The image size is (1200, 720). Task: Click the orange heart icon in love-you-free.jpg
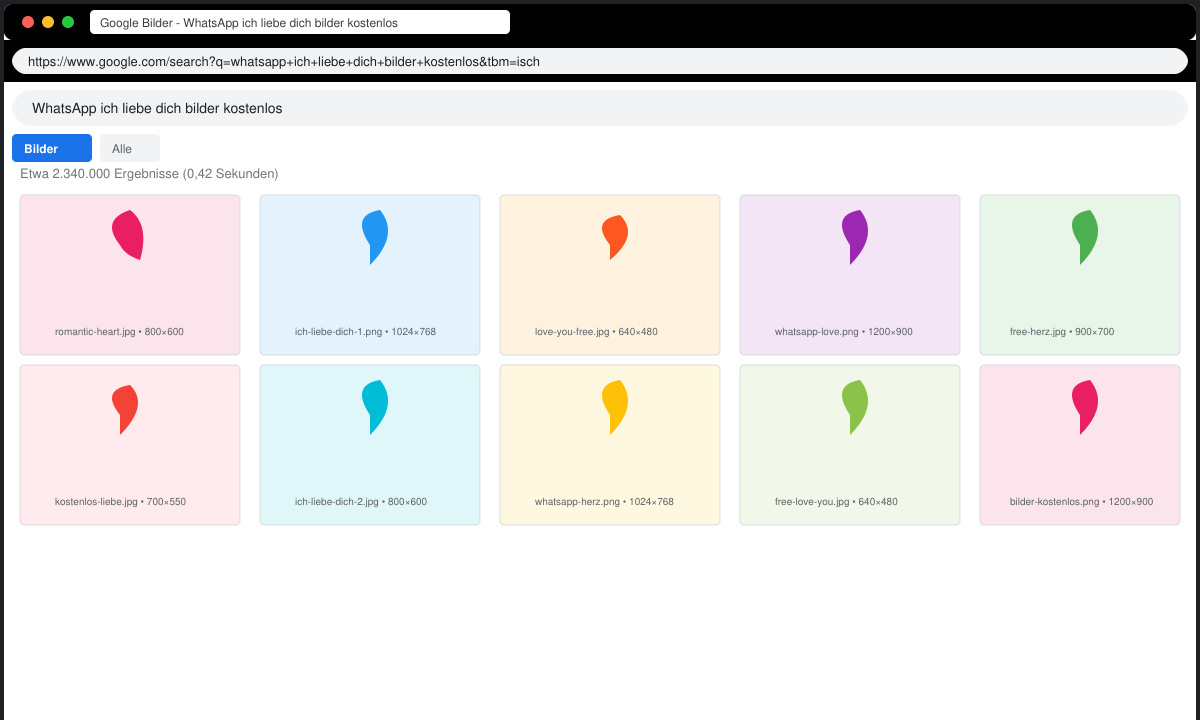point(614,237)
